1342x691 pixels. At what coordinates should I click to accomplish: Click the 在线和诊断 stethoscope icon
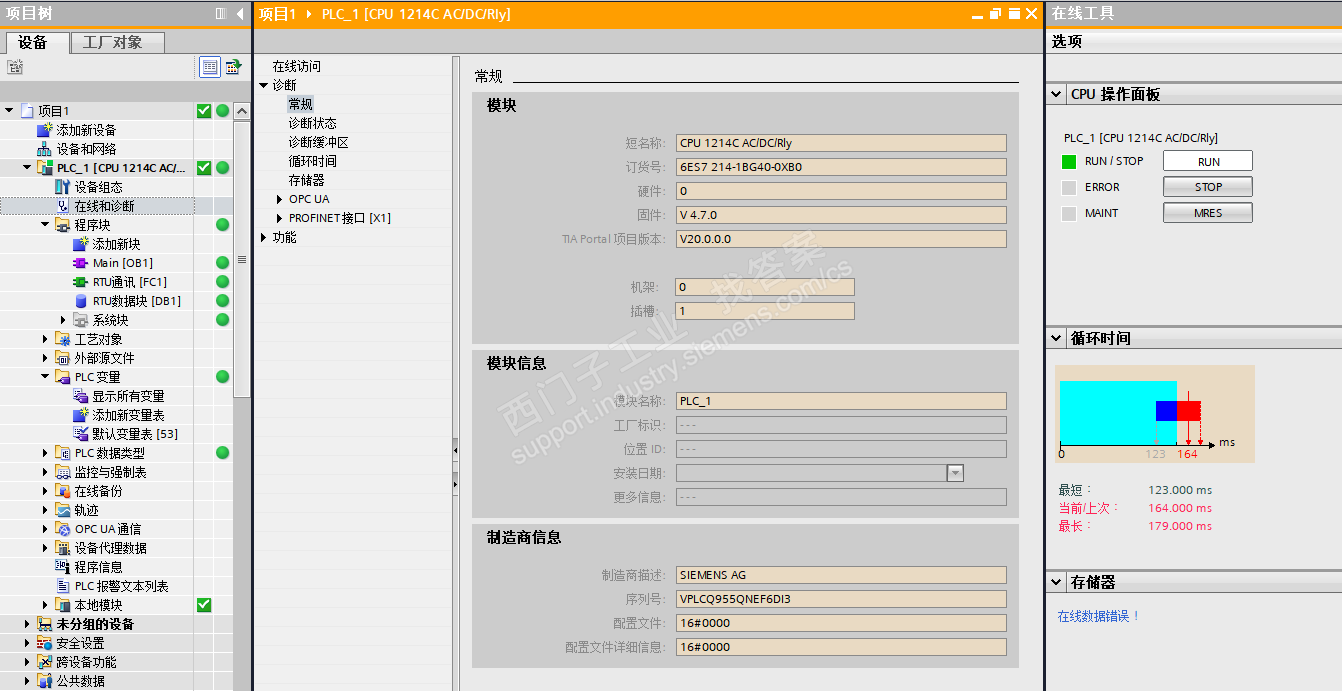63,206
